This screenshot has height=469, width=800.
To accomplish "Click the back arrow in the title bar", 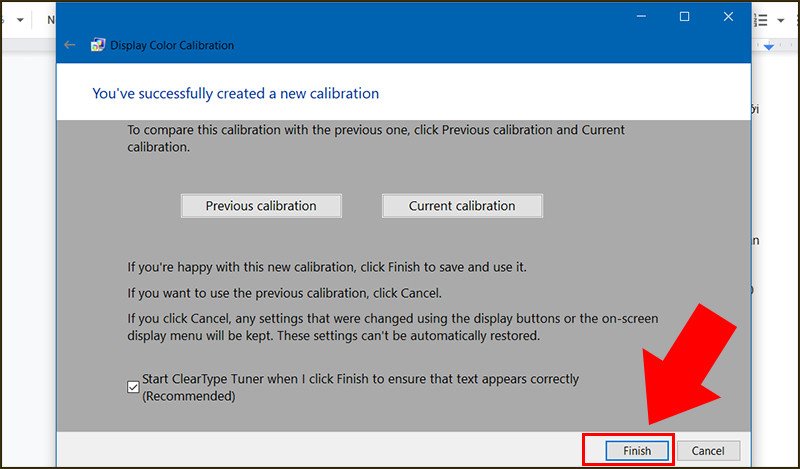I will 69,45.
